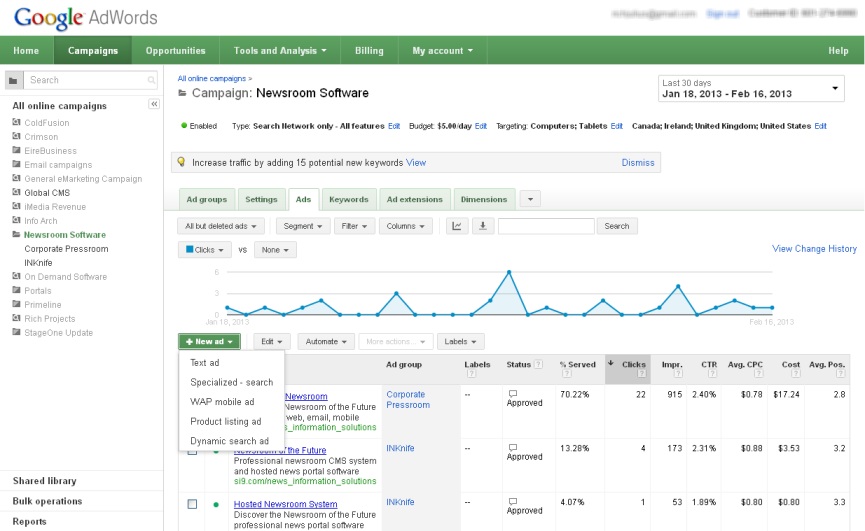Screen dimensions: 865x531
Task: Go to the Opportunities tab
Action: (175, 51)
